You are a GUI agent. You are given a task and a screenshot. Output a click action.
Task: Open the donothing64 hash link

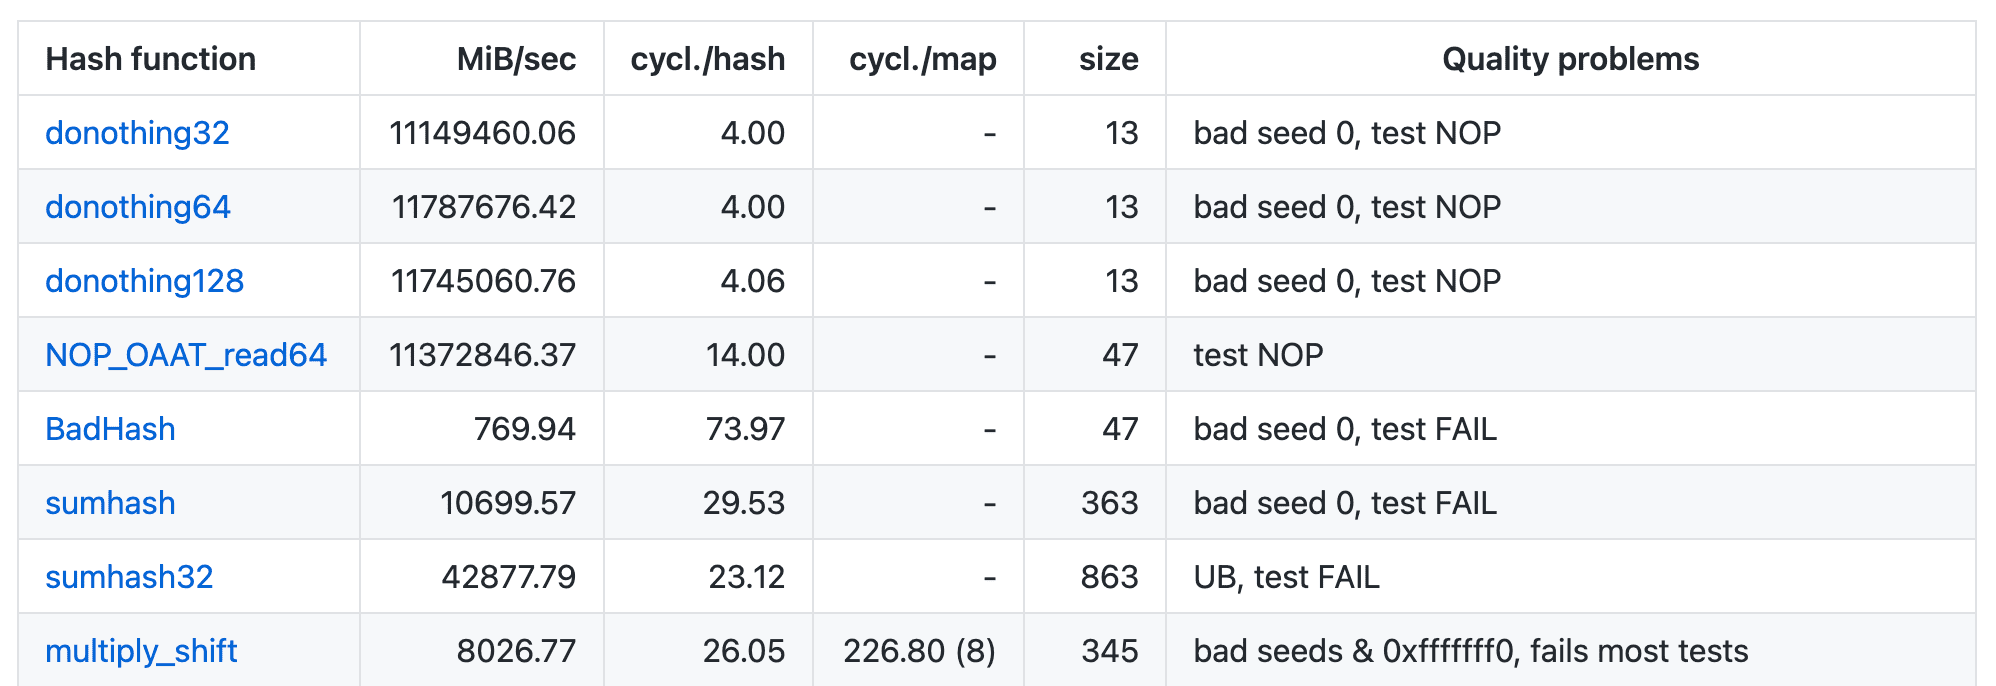point(138,207)
